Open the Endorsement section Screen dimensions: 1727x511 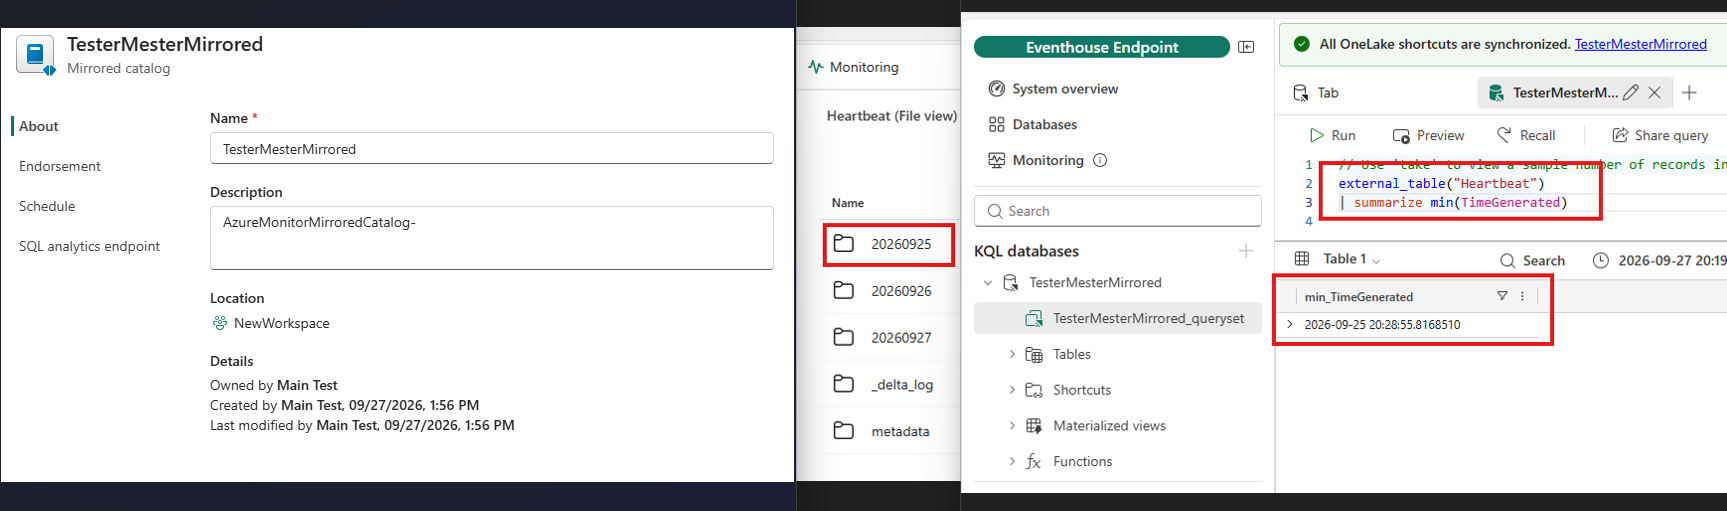60,166
